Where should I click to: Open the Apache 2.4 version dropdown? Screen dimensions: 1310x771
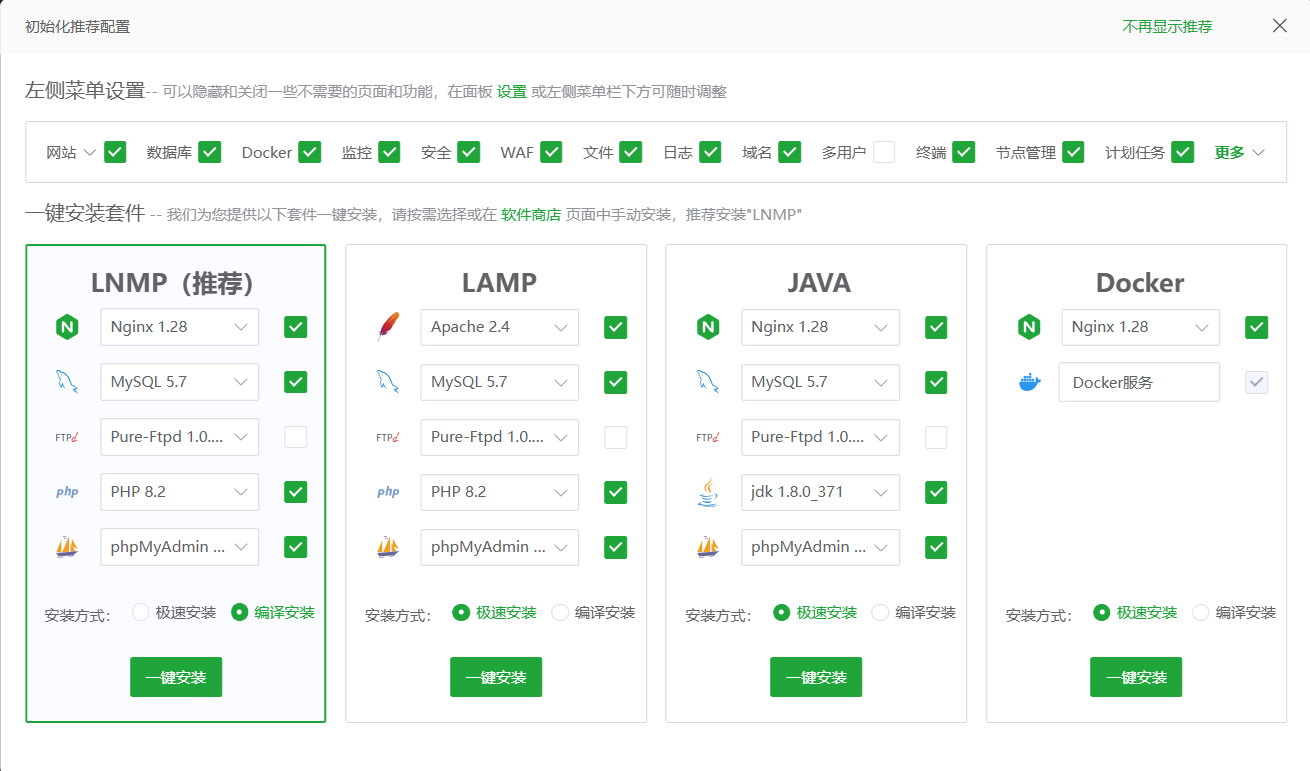499,327
